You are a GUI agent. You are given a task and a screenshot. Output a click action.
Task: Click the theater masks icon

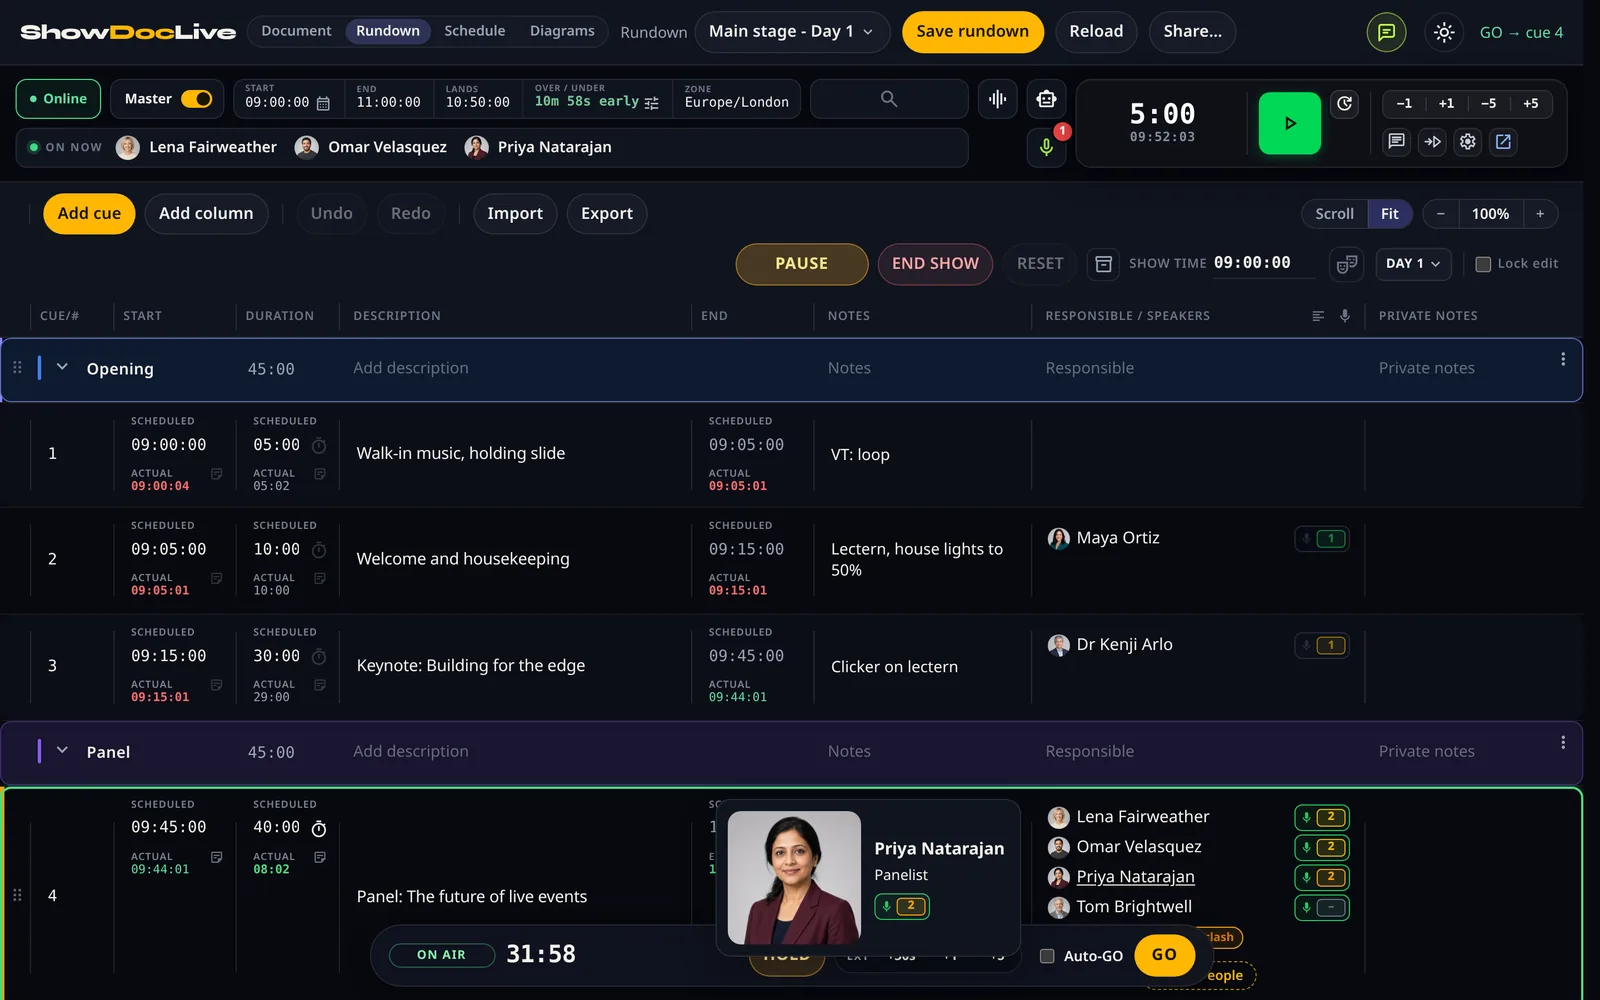(x=1347, y=264)
